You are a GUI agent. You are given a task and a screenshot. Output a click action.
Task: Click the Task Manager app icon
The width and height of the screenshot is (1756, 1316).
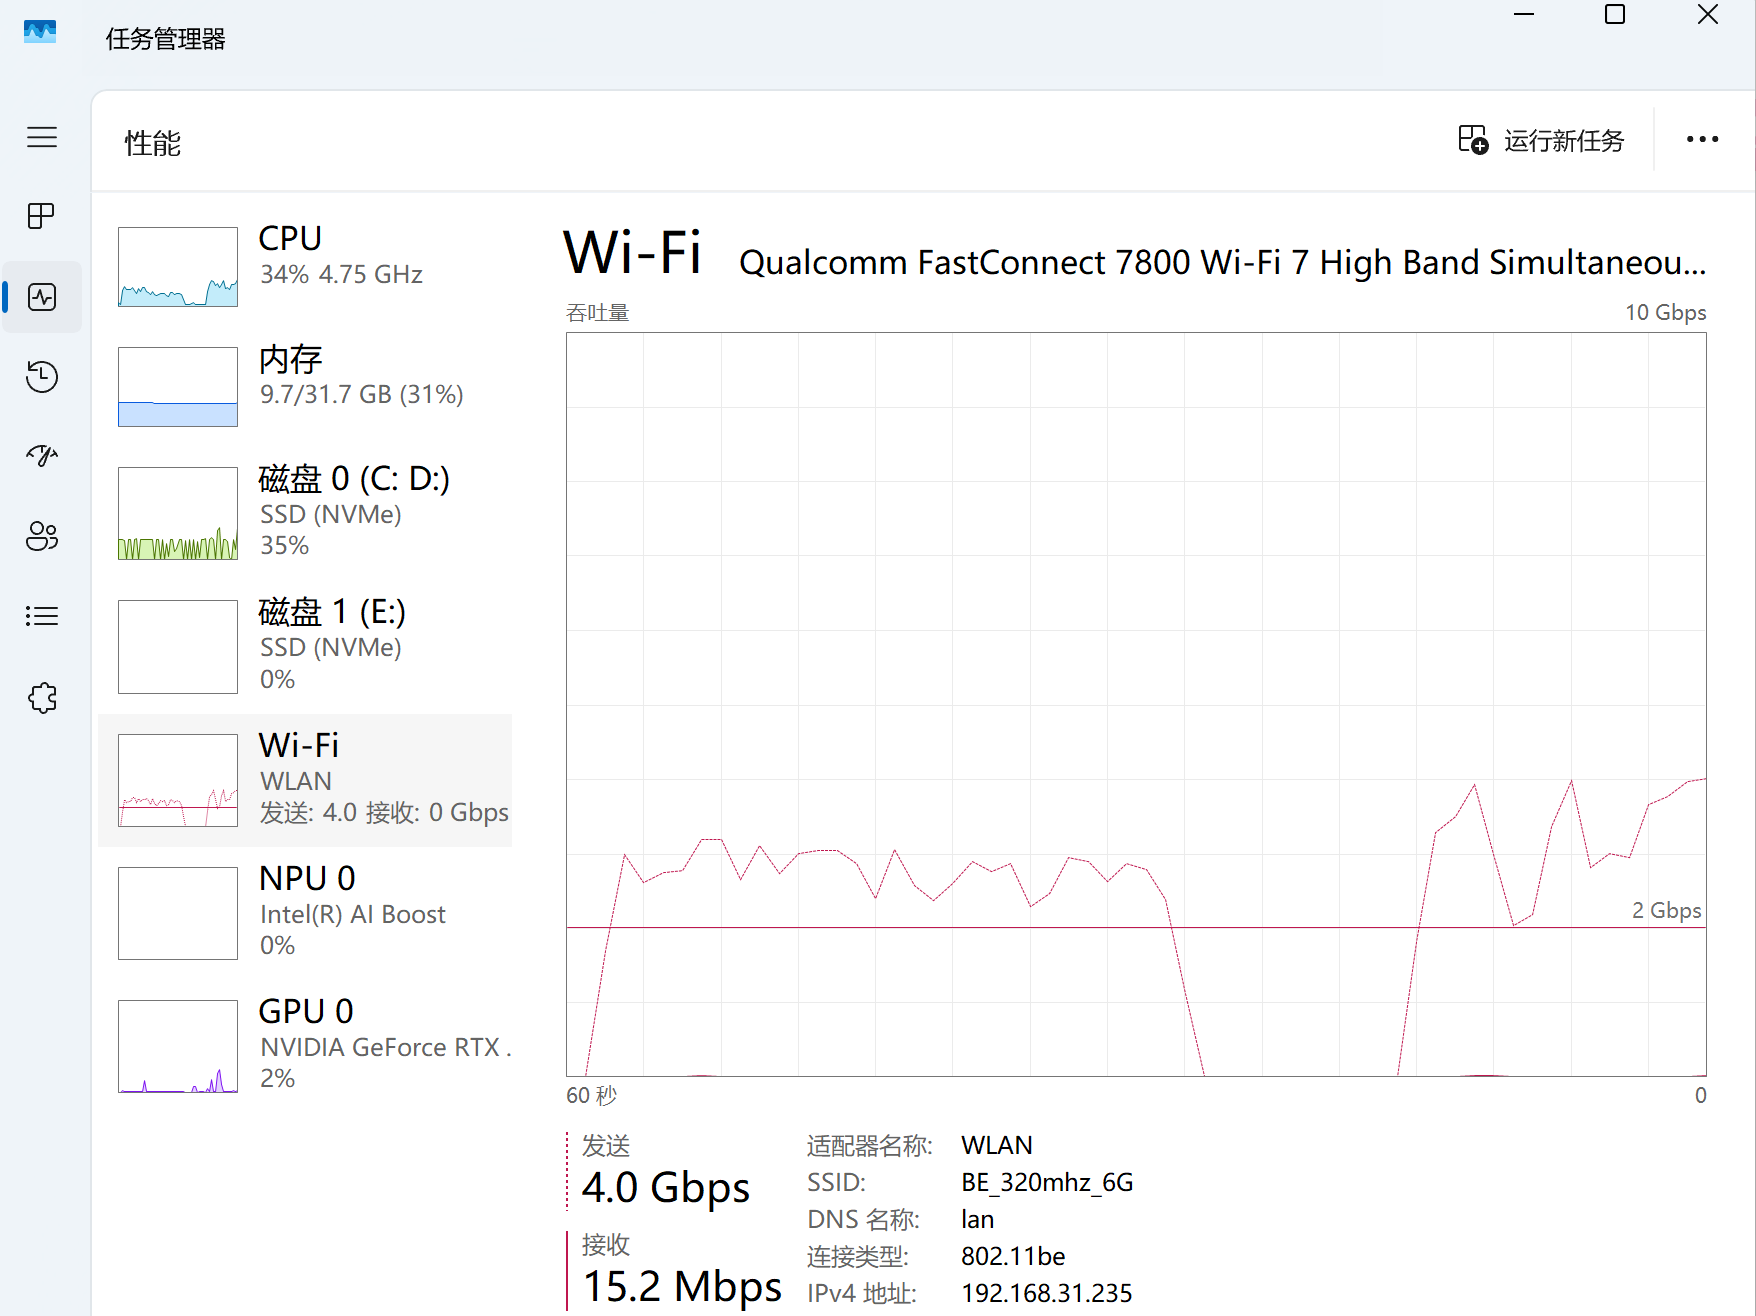(40, 33)
